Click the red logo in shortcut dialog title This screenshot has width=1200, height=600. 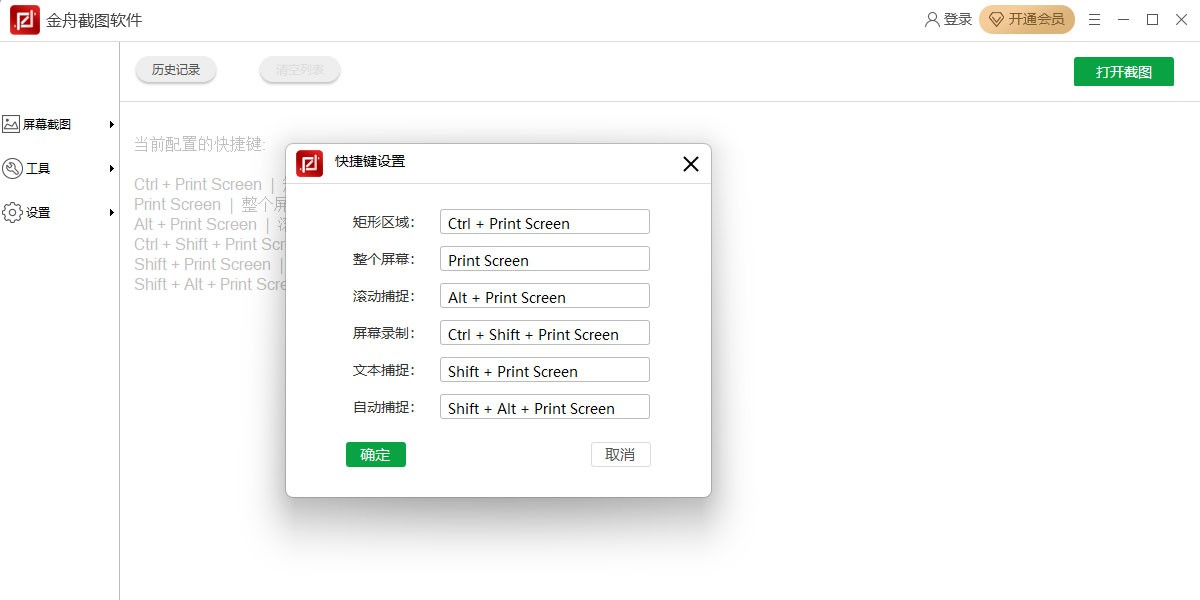coord(310,163)
